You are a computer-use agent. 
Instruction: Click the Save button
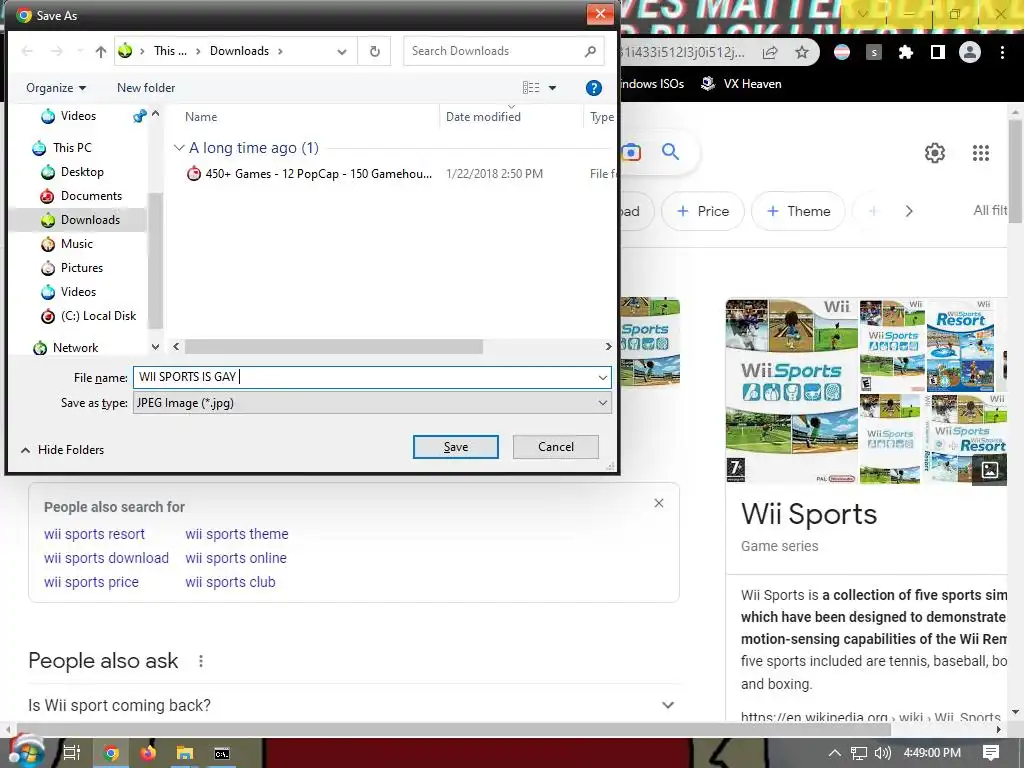[456, 447]
